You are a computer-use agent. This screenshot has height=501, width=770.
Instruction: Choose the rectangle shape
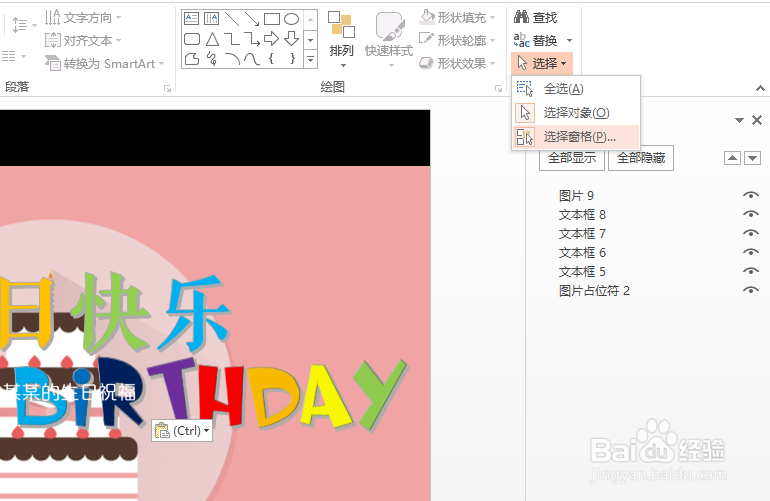tap(272, 19)
